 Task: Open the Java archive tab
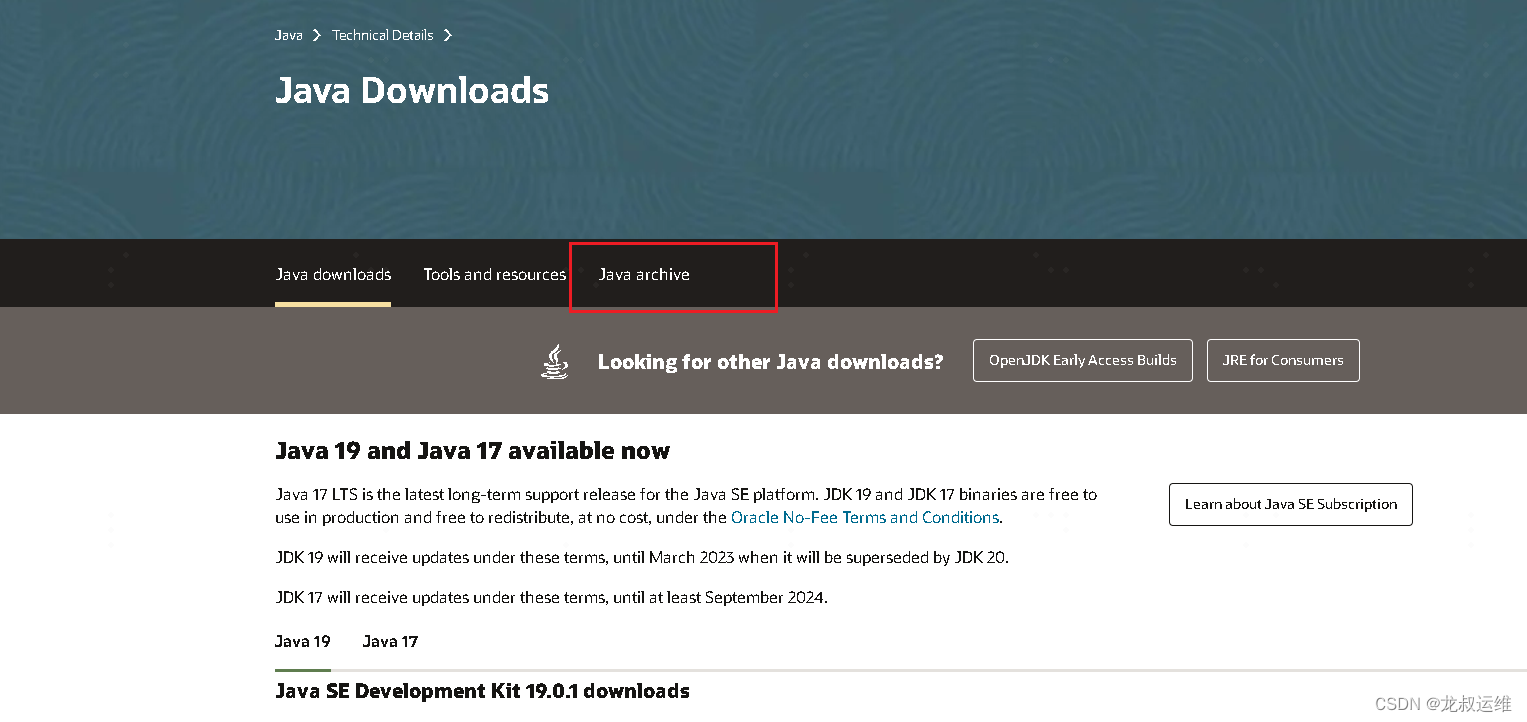tap(644, 274)
